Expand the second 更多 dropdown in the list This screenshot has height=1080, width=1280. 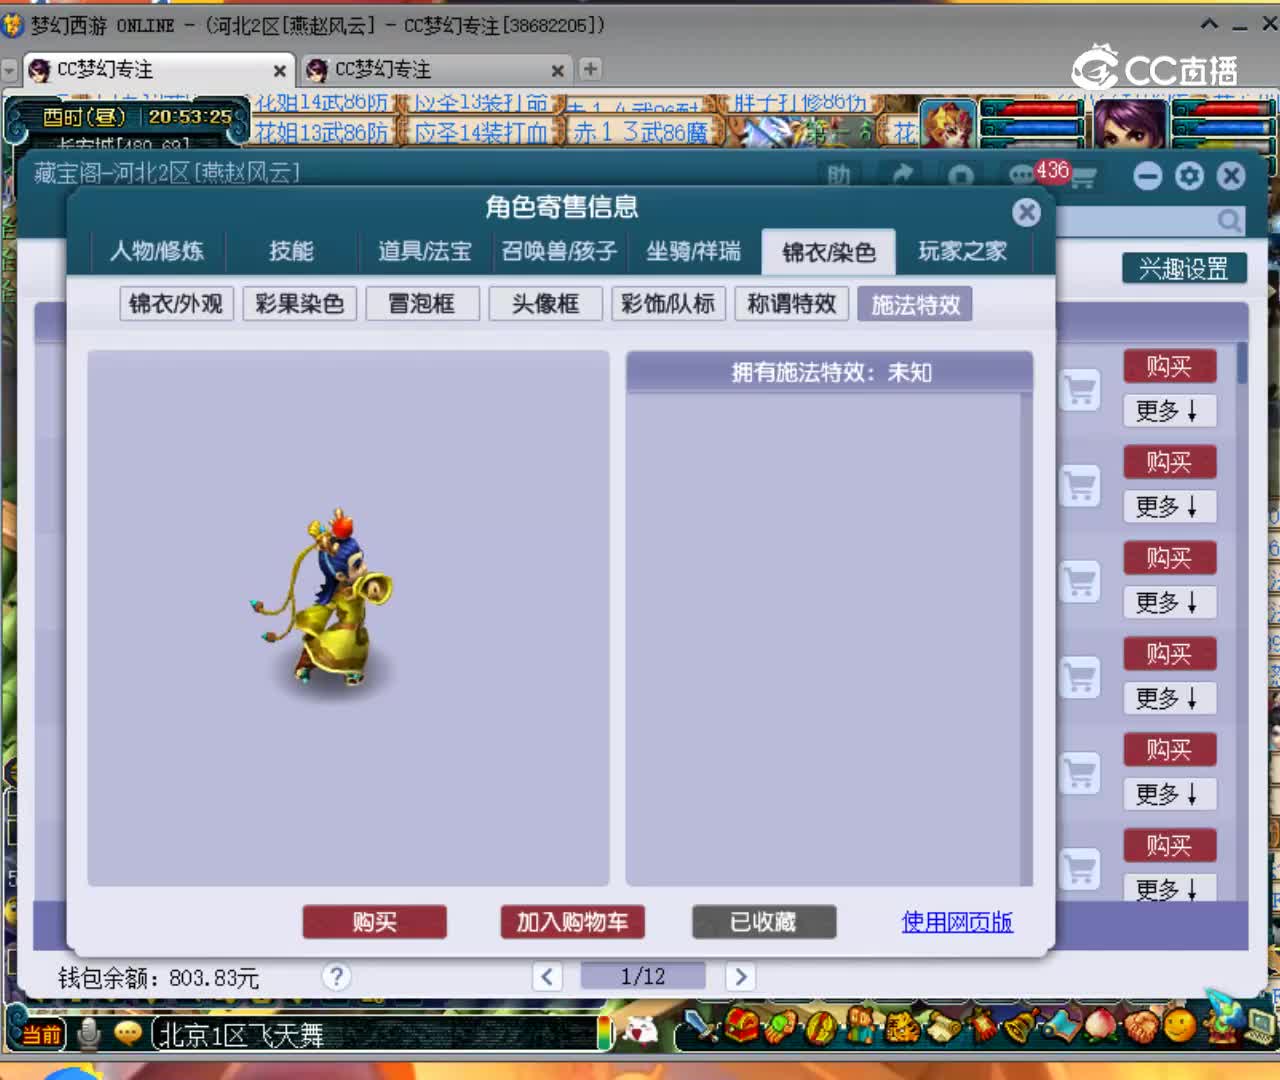click(x=1169, y=507)
